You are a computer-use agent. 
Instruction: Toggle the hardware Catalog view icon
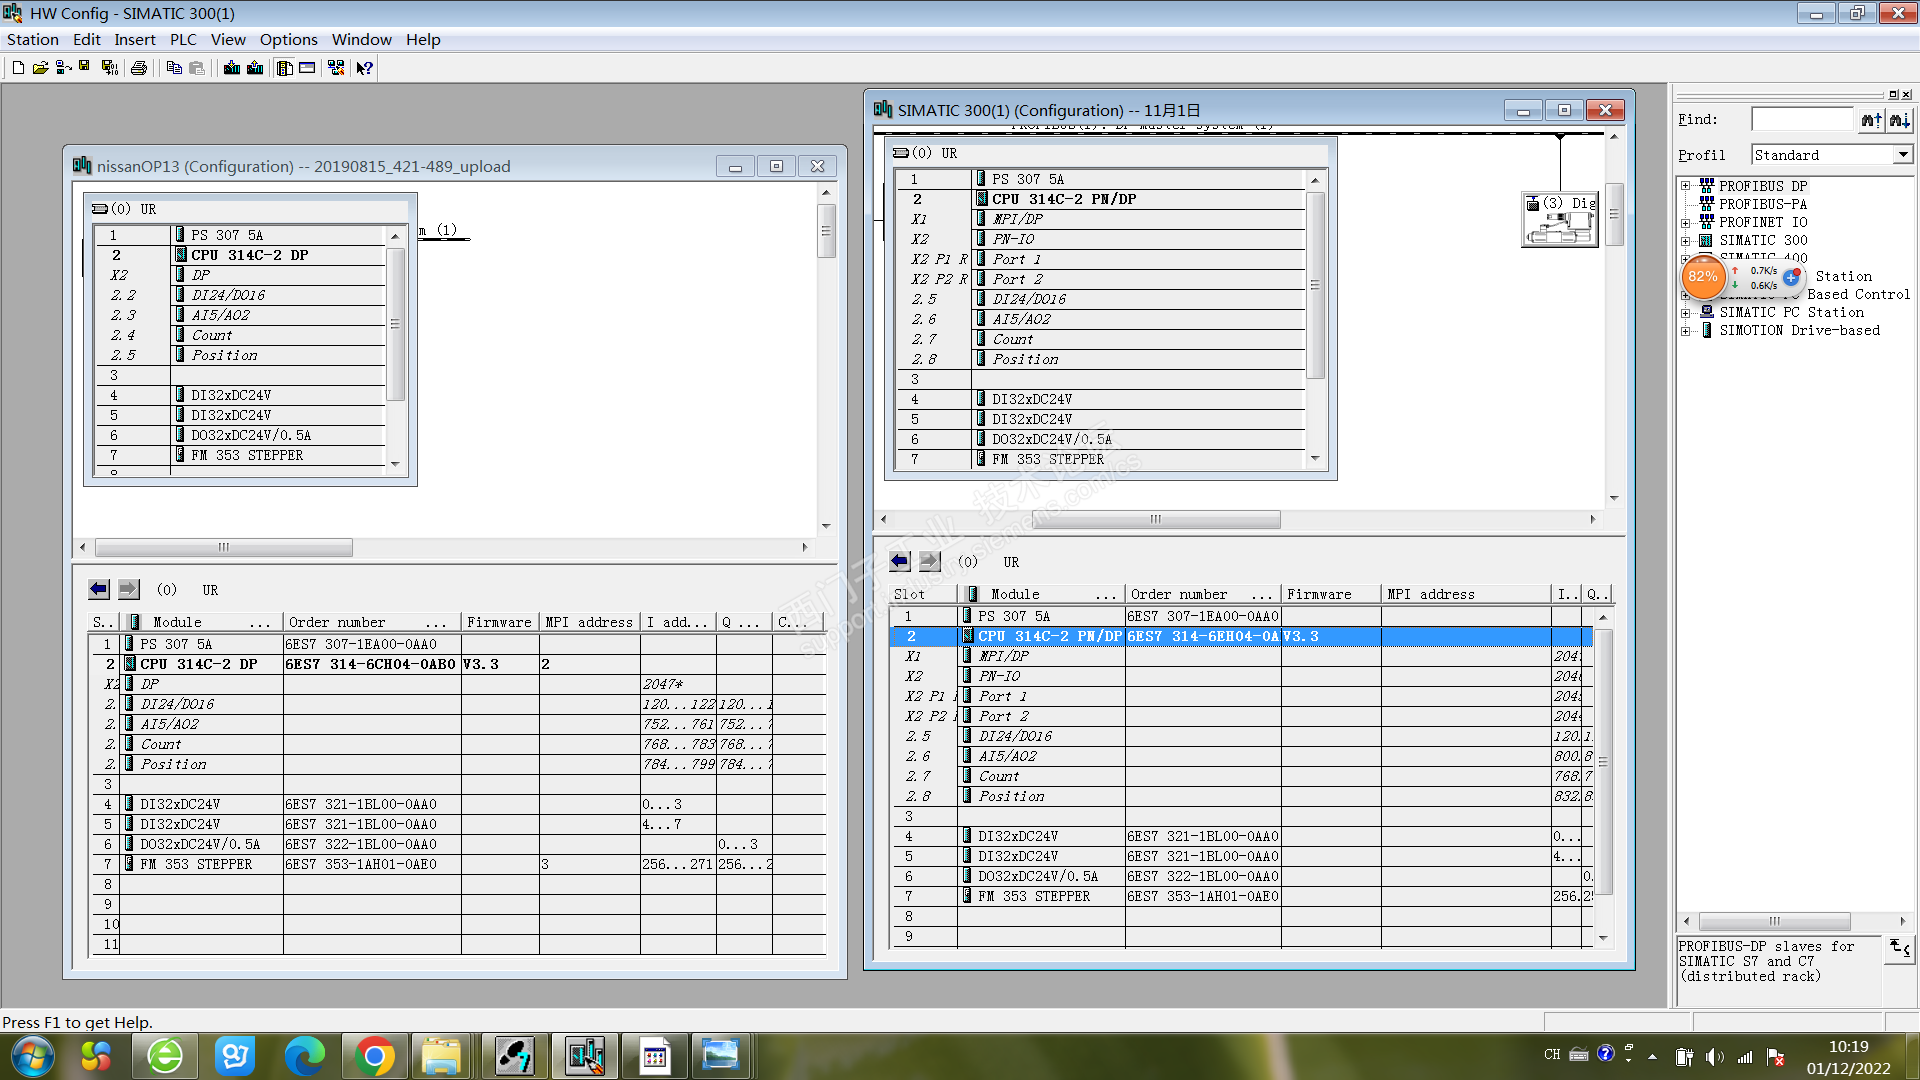285,68
